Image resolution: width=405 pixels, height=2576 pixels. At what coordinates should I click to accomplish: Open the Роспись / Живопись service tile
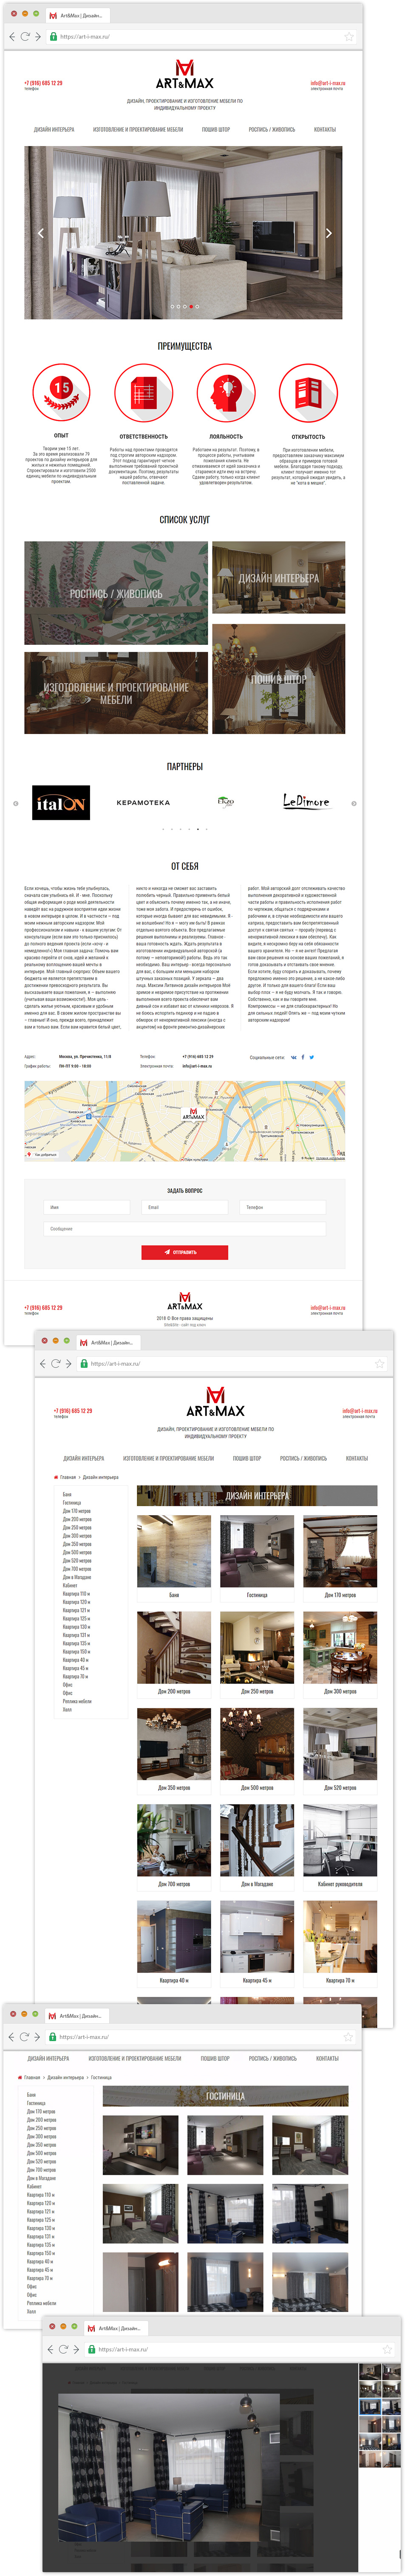(116, 593)
